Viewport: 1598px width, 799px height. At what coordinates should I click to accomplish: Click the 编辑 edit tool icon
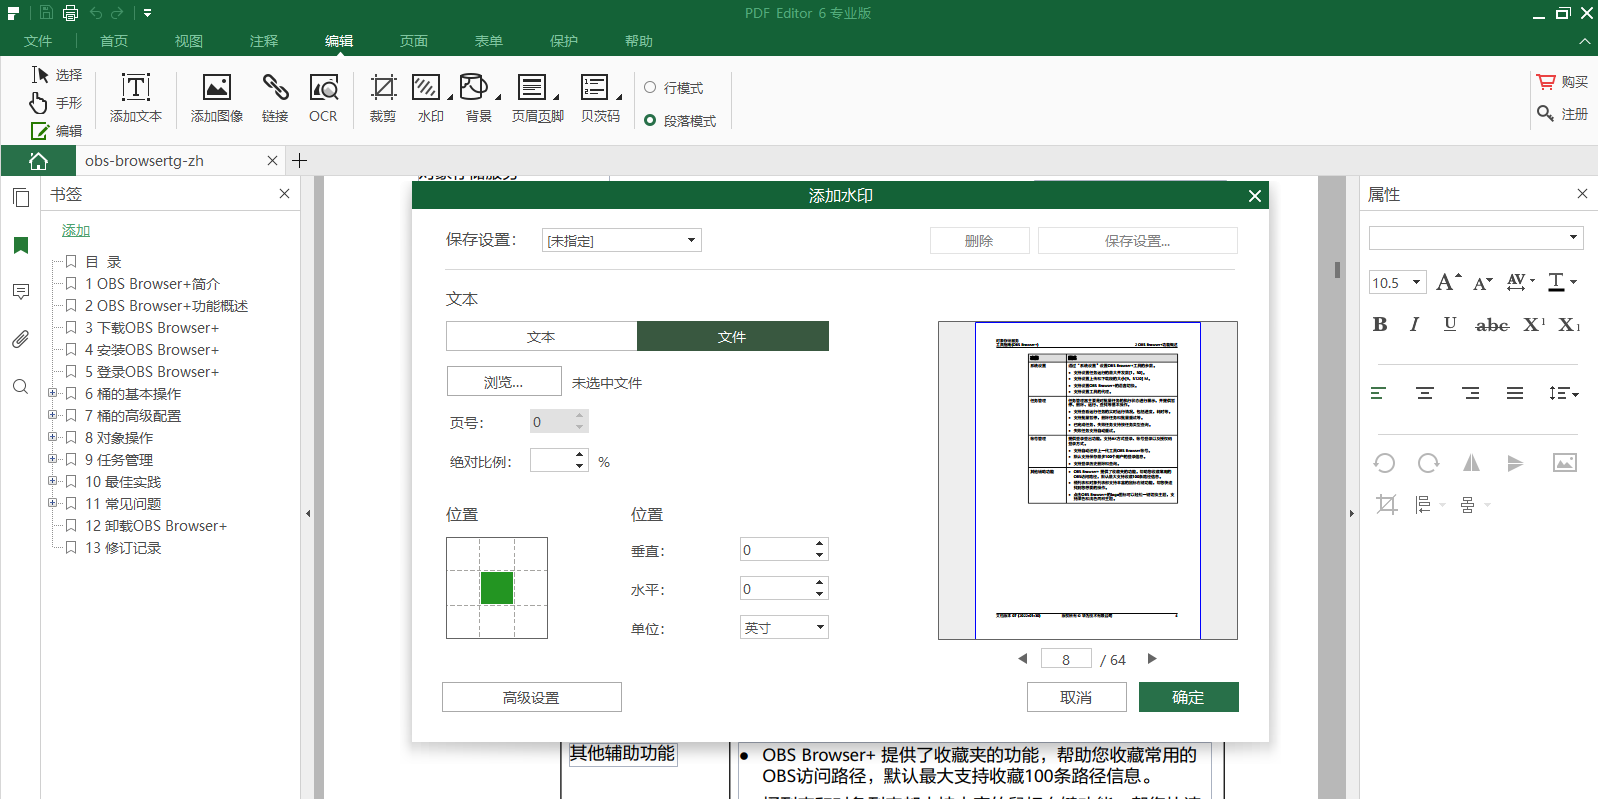(x=40, y=131)
